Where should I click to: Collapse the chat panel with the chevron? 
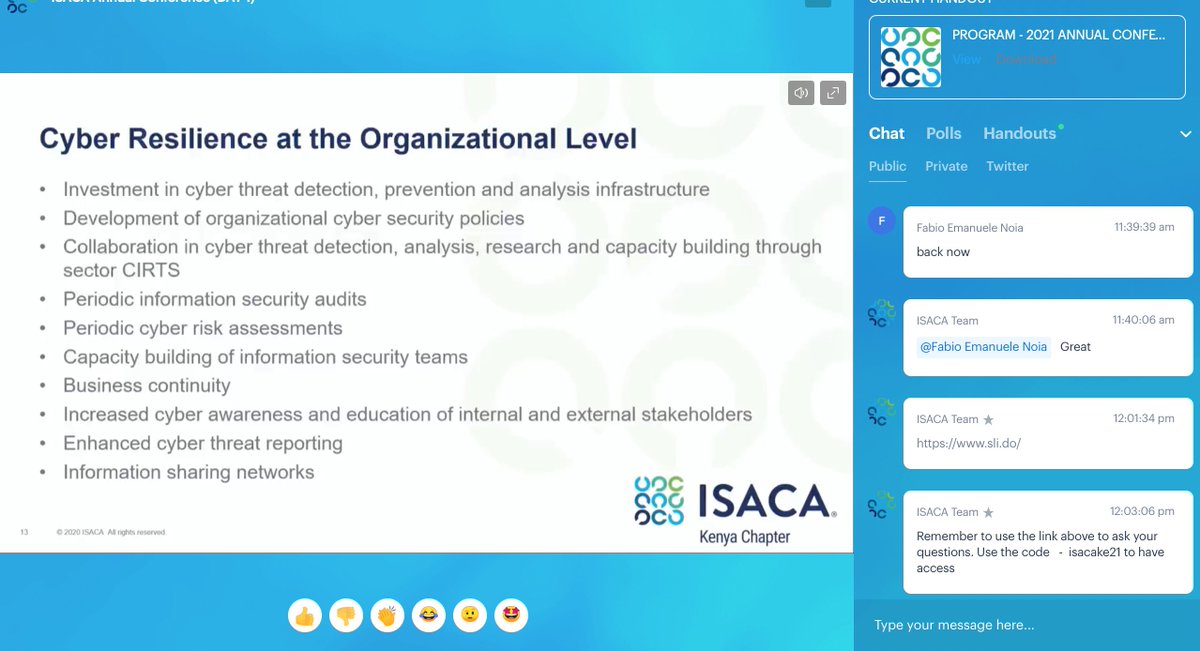[x=1185, y=134]
